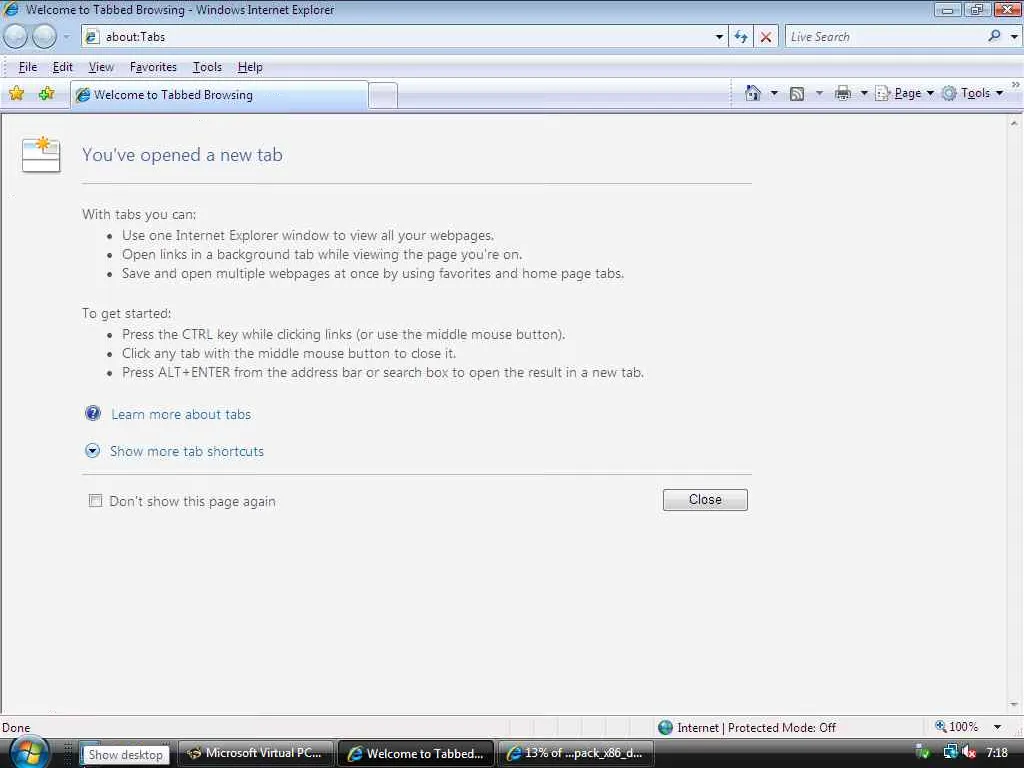Click the muted volume tray icon
Screen dimensions: 1024x768
point(969,752)
